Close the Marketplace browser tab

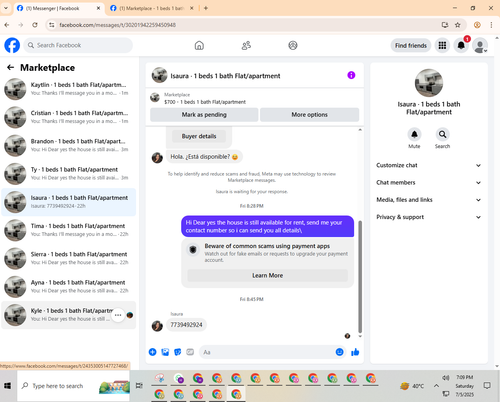click(192, 8)
